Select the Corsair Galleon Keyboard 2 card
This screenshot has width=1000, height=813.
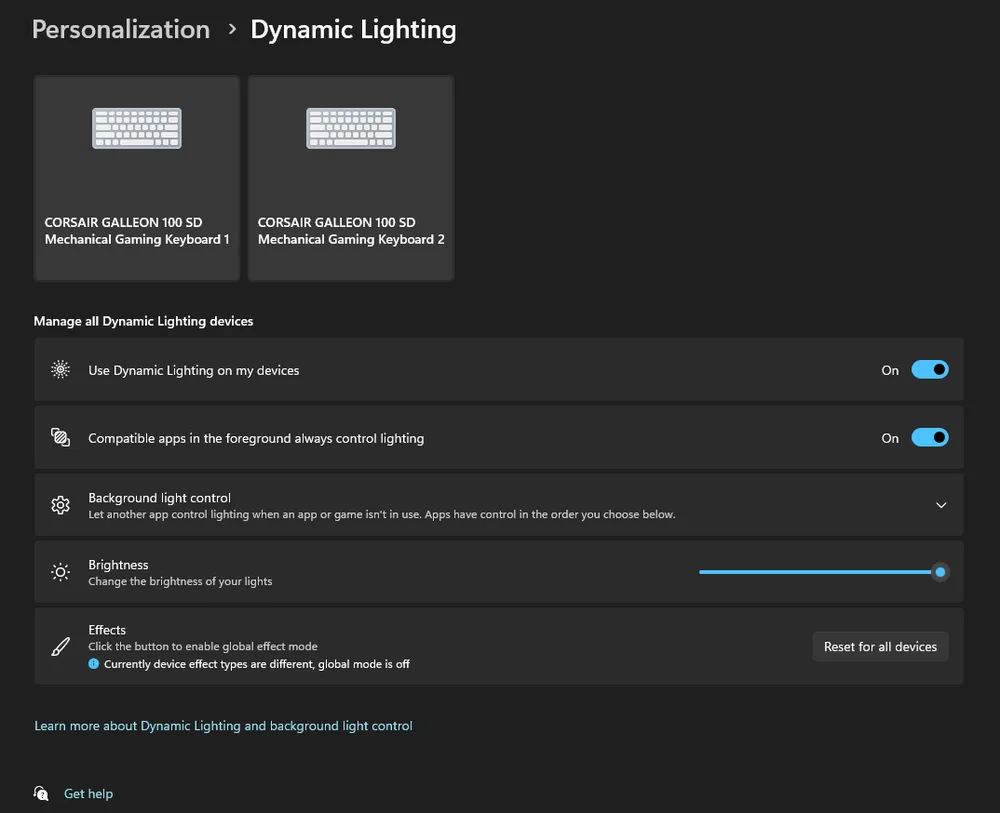[x=350, y=178]
